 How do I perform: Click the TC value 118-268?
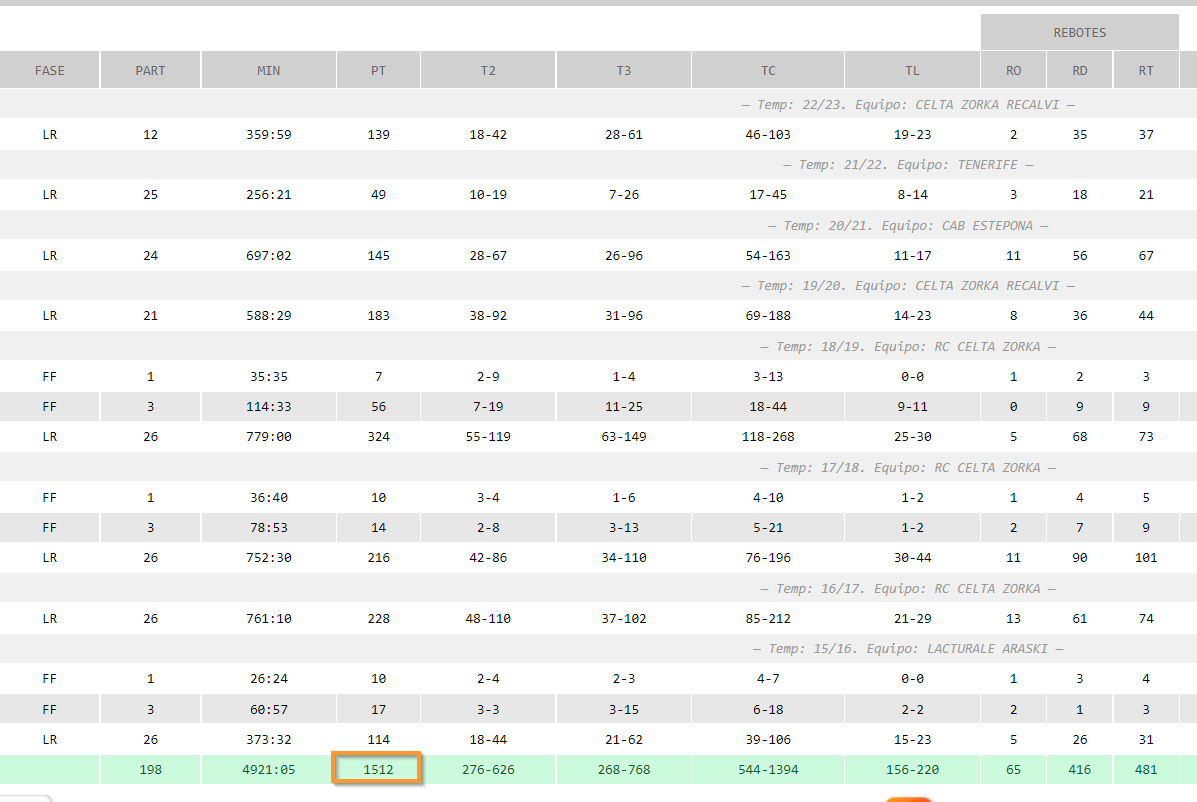[x=768, y=436]
